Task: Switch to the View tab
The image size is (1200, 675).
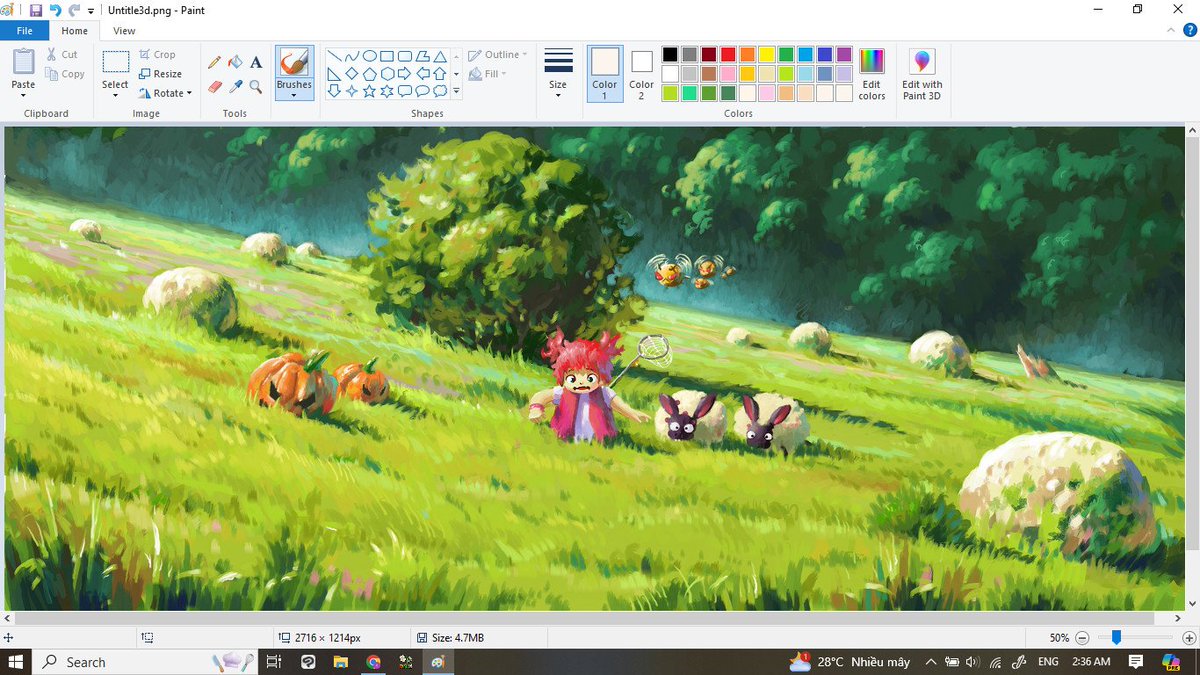Action: point(124,31)
